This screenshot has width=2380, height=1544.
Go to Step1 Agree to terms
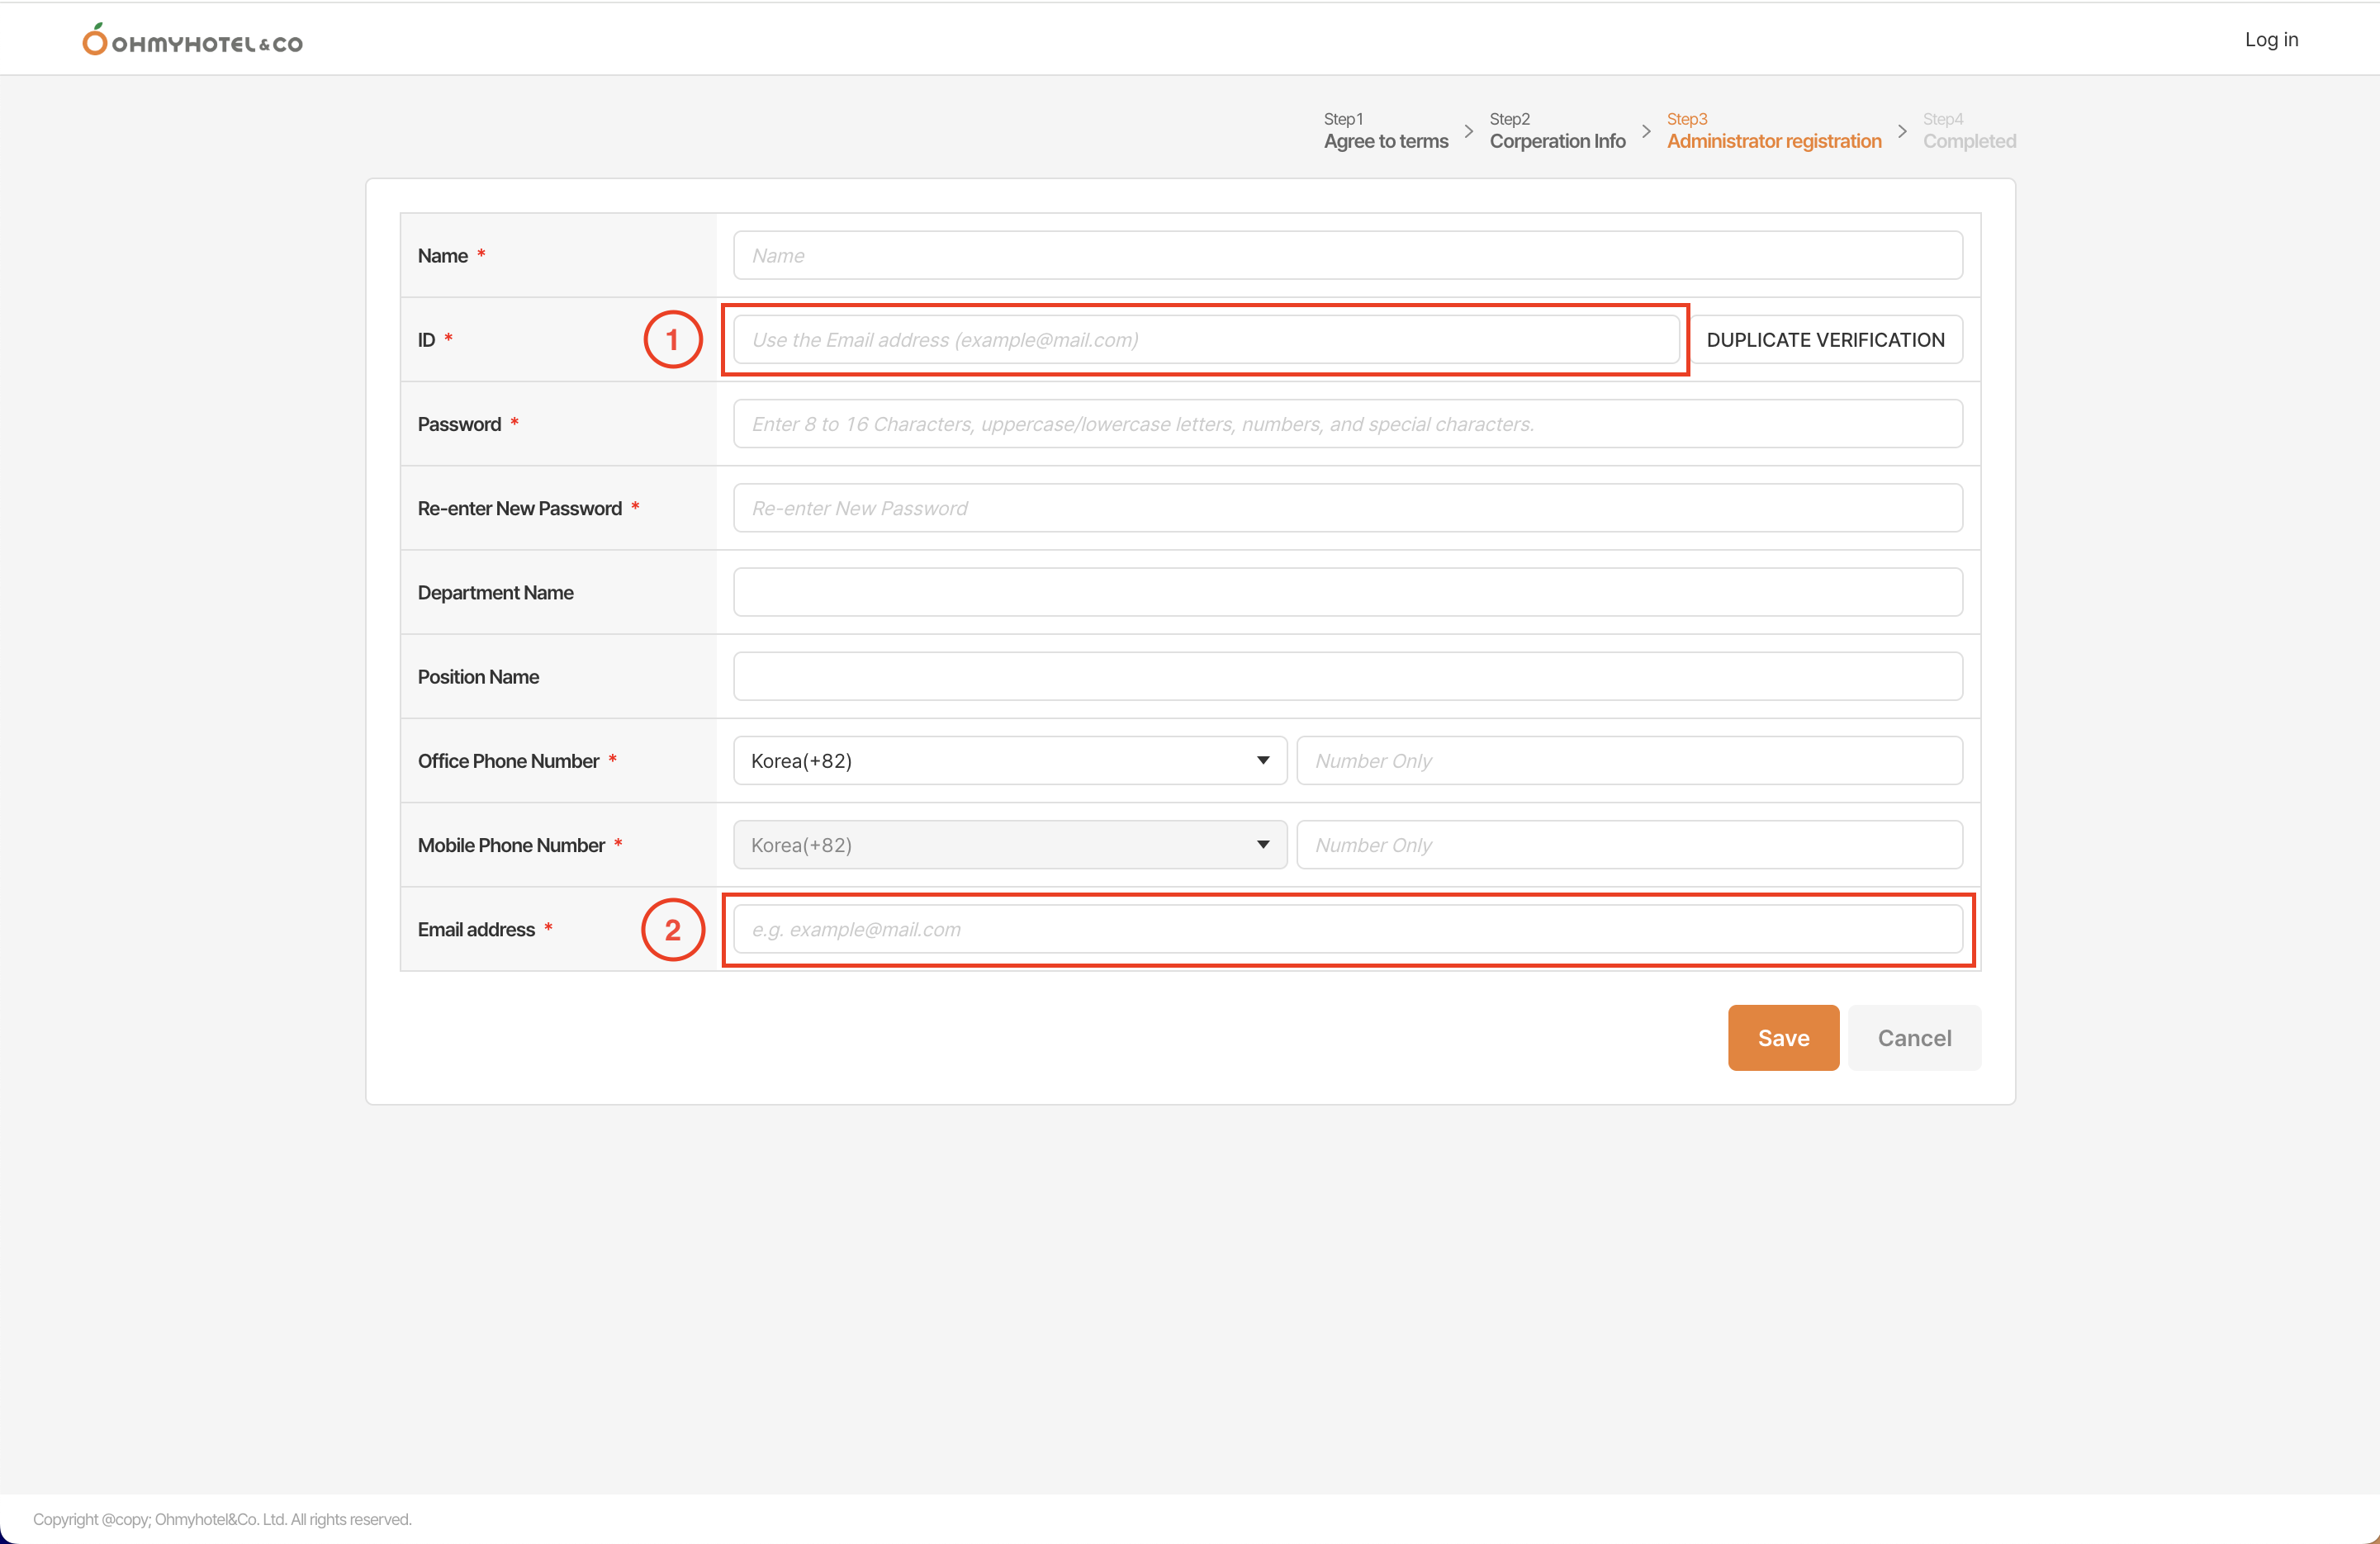(1385, 131)
